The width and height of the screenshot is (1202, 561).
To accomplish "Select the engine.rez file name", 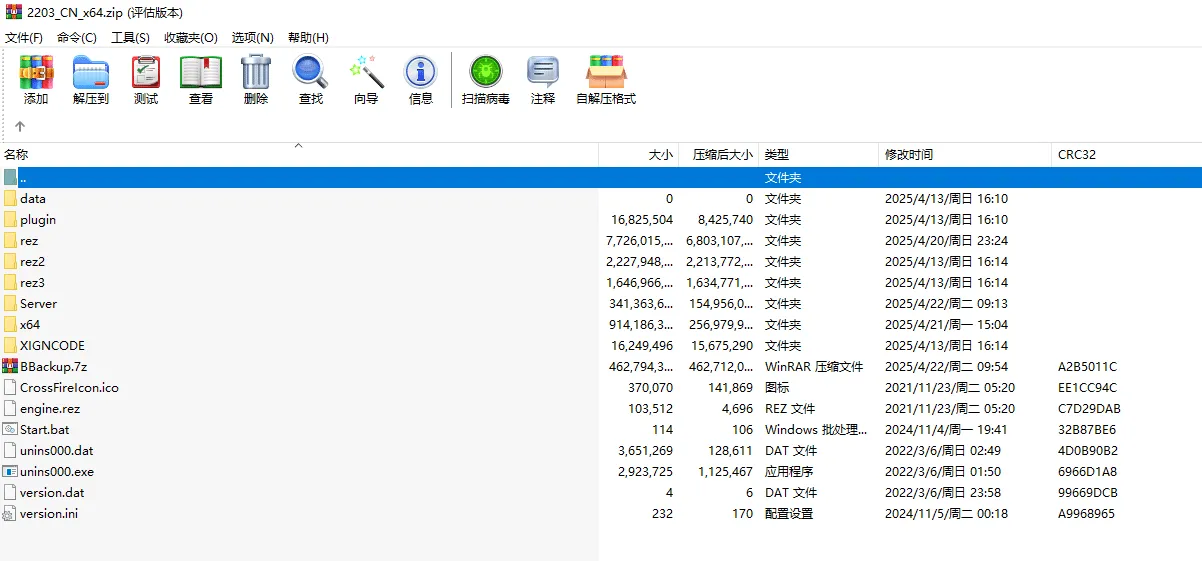I will [50, 408].
